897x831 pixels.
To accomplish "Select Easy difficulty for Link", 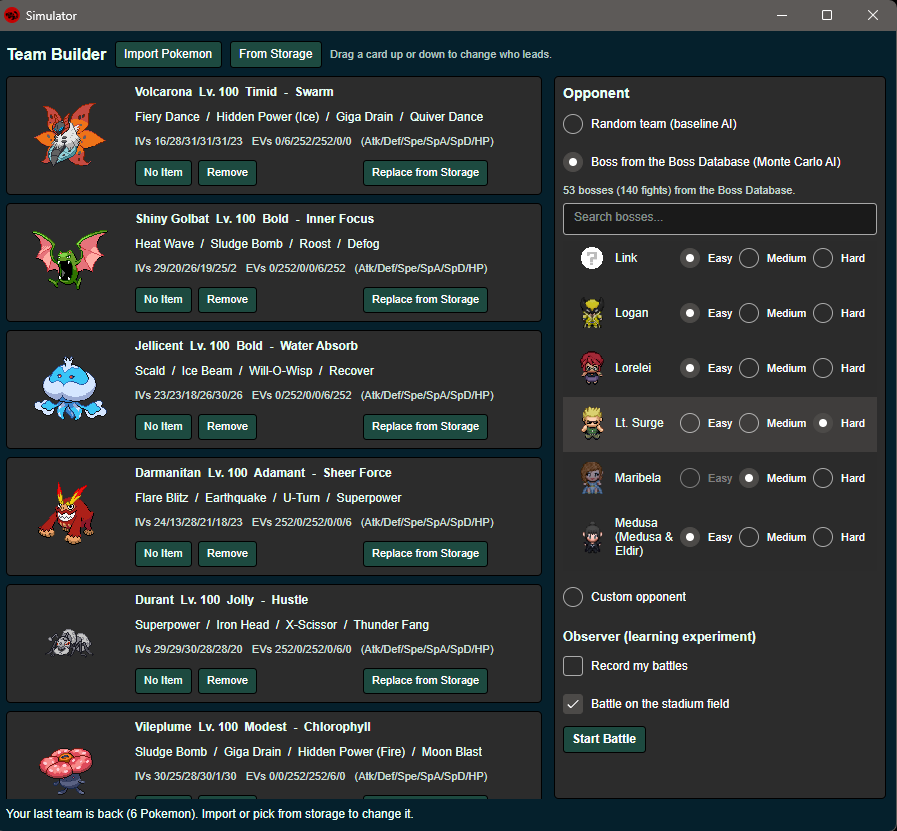I will (x=690, y=258).
